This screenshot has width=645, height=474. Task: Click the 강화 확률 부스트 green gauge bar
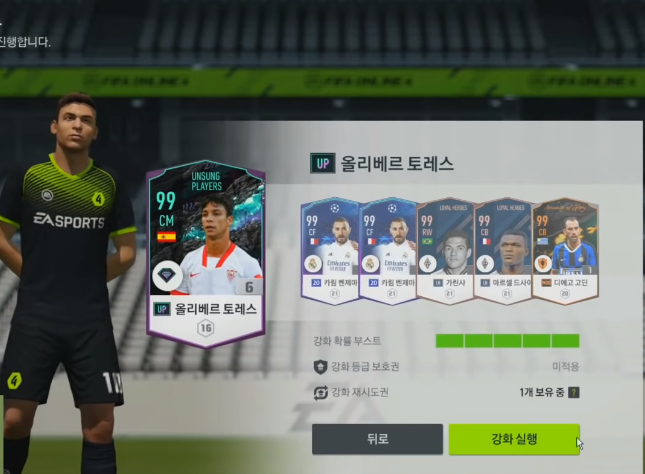508,341
